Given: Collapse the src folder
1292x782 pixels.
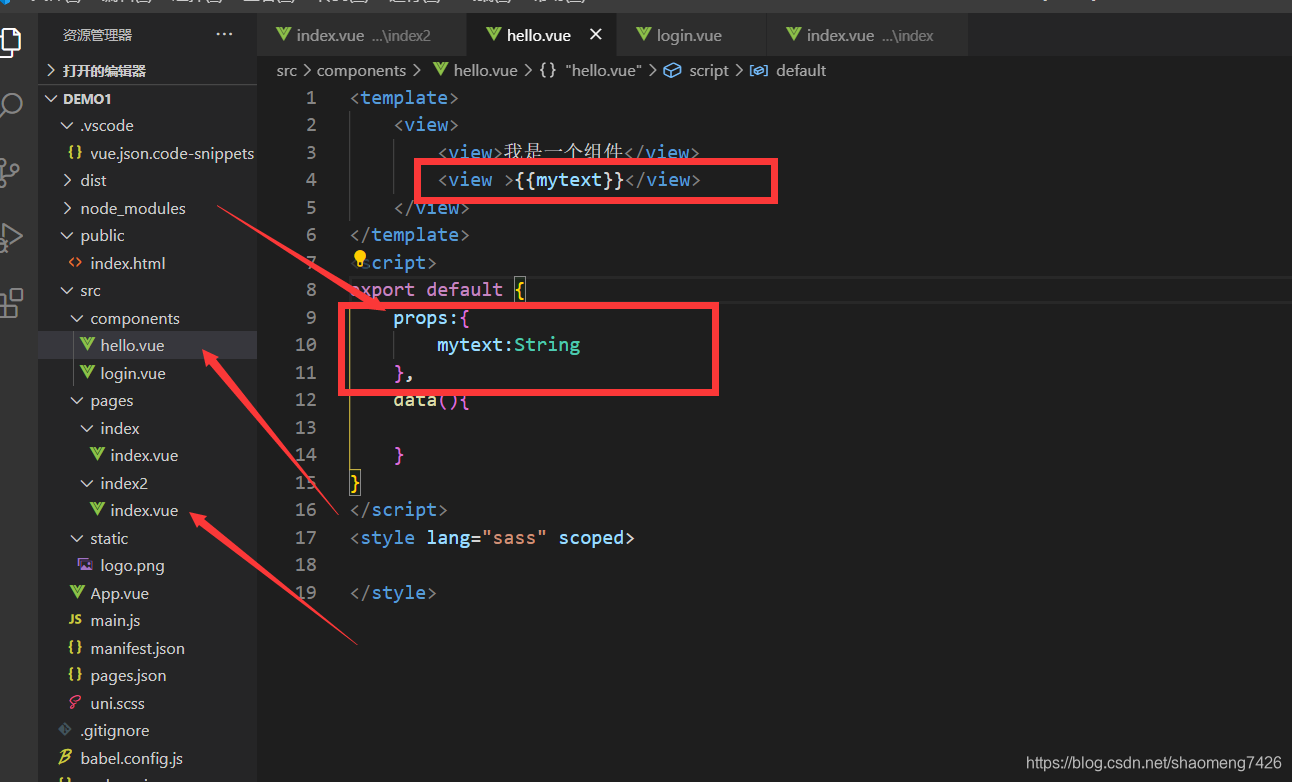Looking at the screenshot, I should coord(147,291).
